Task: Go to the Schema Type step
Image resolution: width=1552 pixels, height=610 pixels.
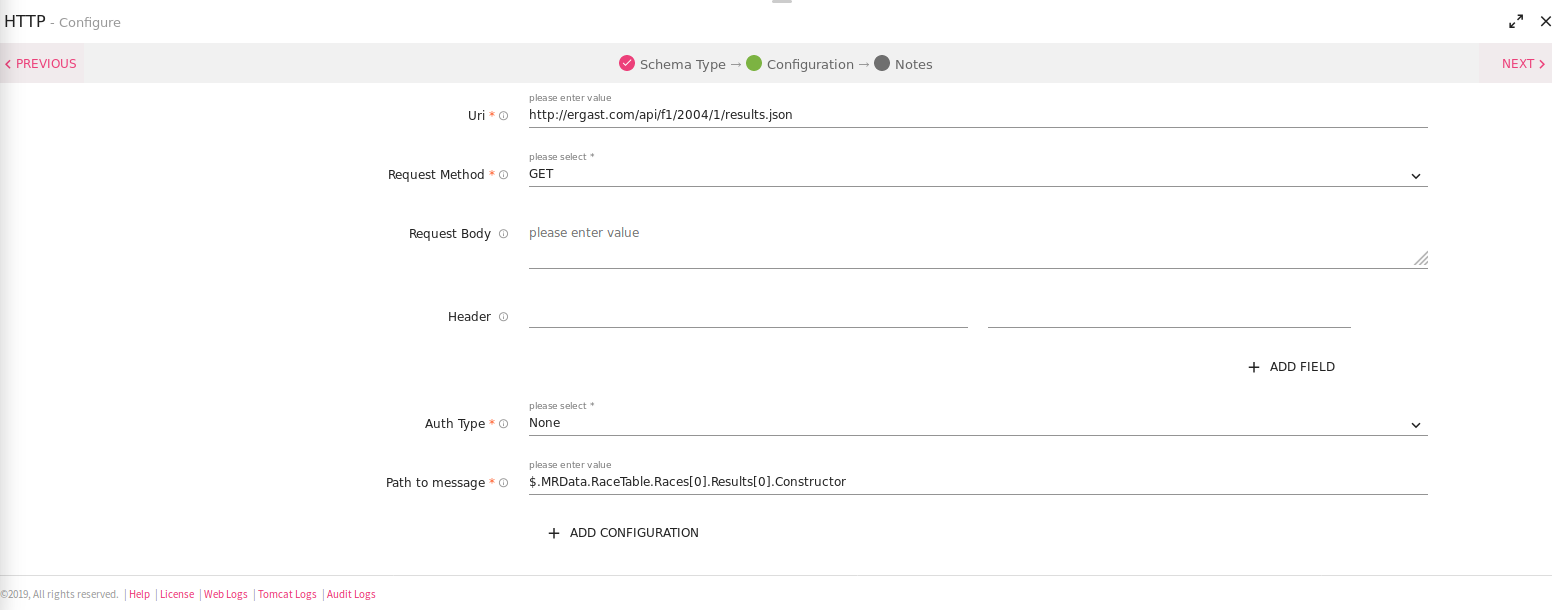Action: click(x=672, y=64)
